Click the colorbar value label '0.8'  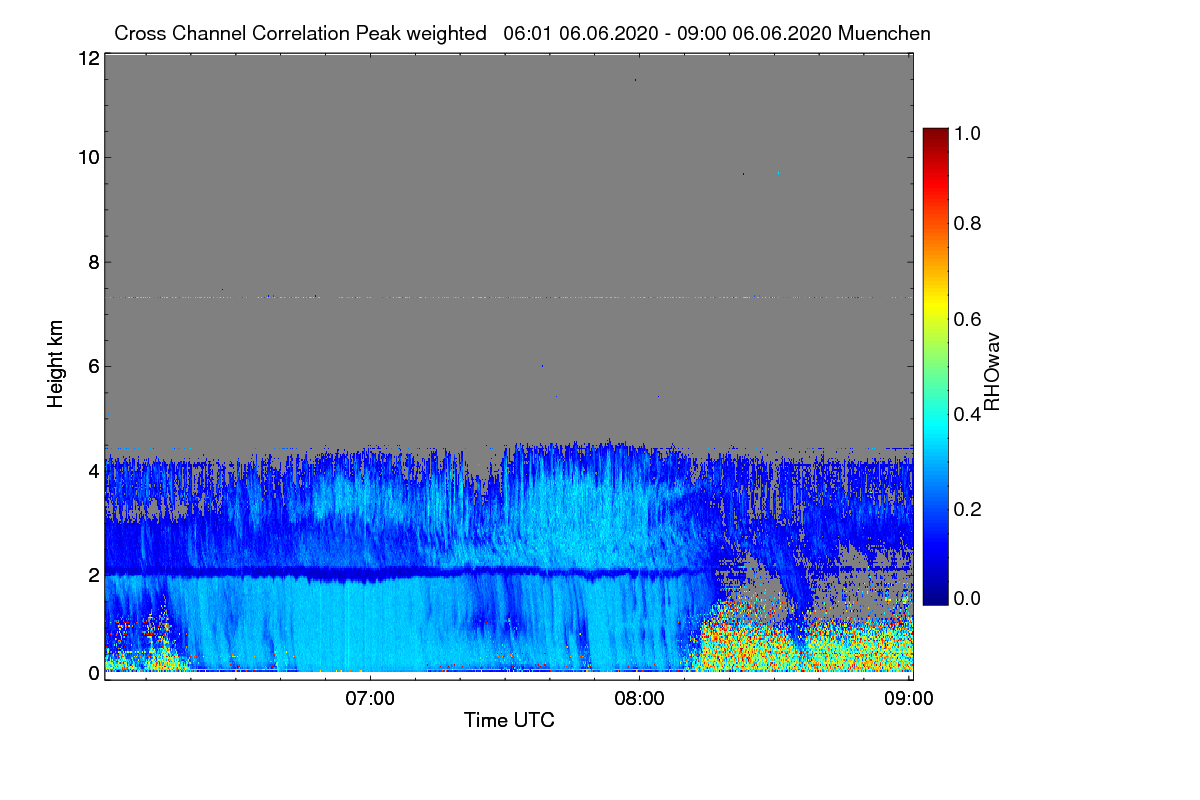[967, 223]
